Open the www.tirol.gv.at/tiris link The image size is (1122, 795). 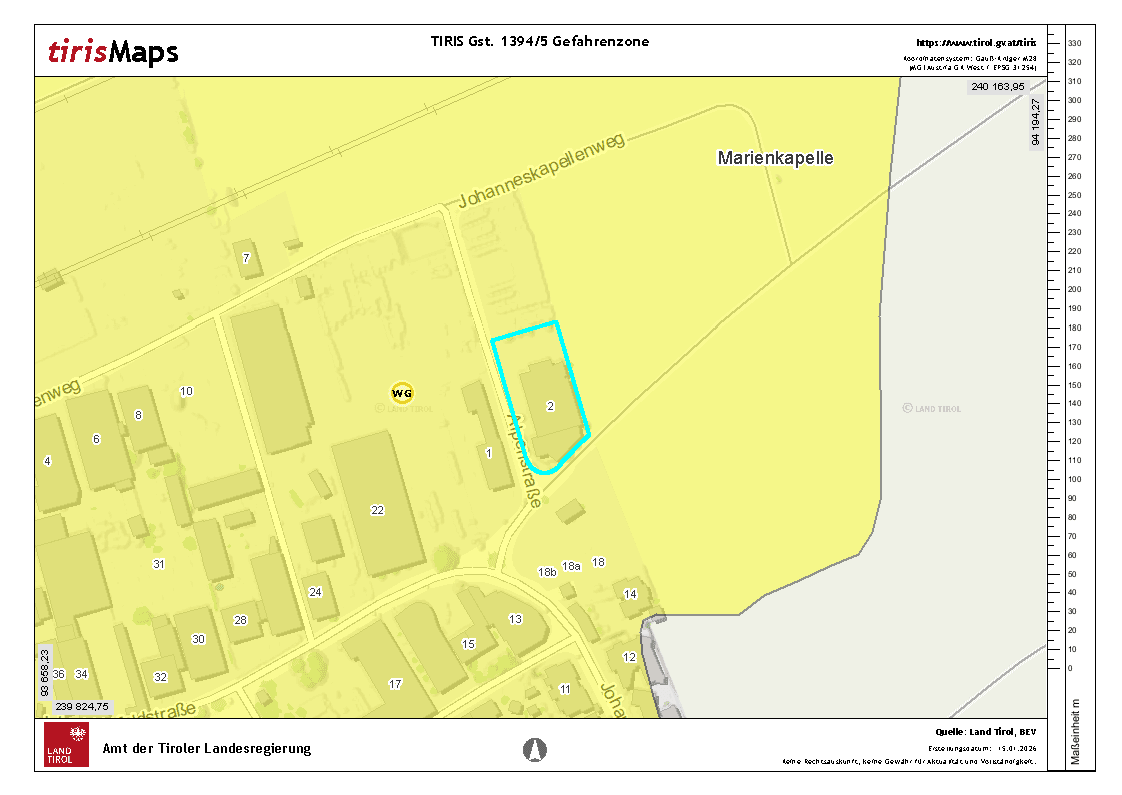click(976, 43)
